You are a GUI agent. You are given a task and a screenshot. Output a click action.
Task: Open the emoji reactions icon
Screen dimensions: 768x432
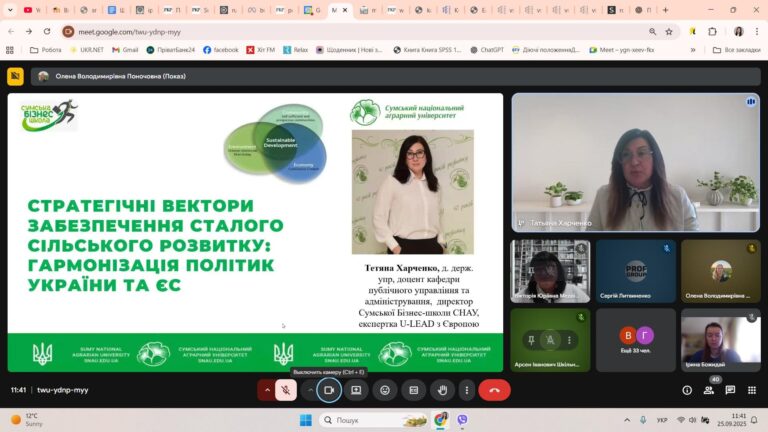pyautogui.click(x=385, y=390)
